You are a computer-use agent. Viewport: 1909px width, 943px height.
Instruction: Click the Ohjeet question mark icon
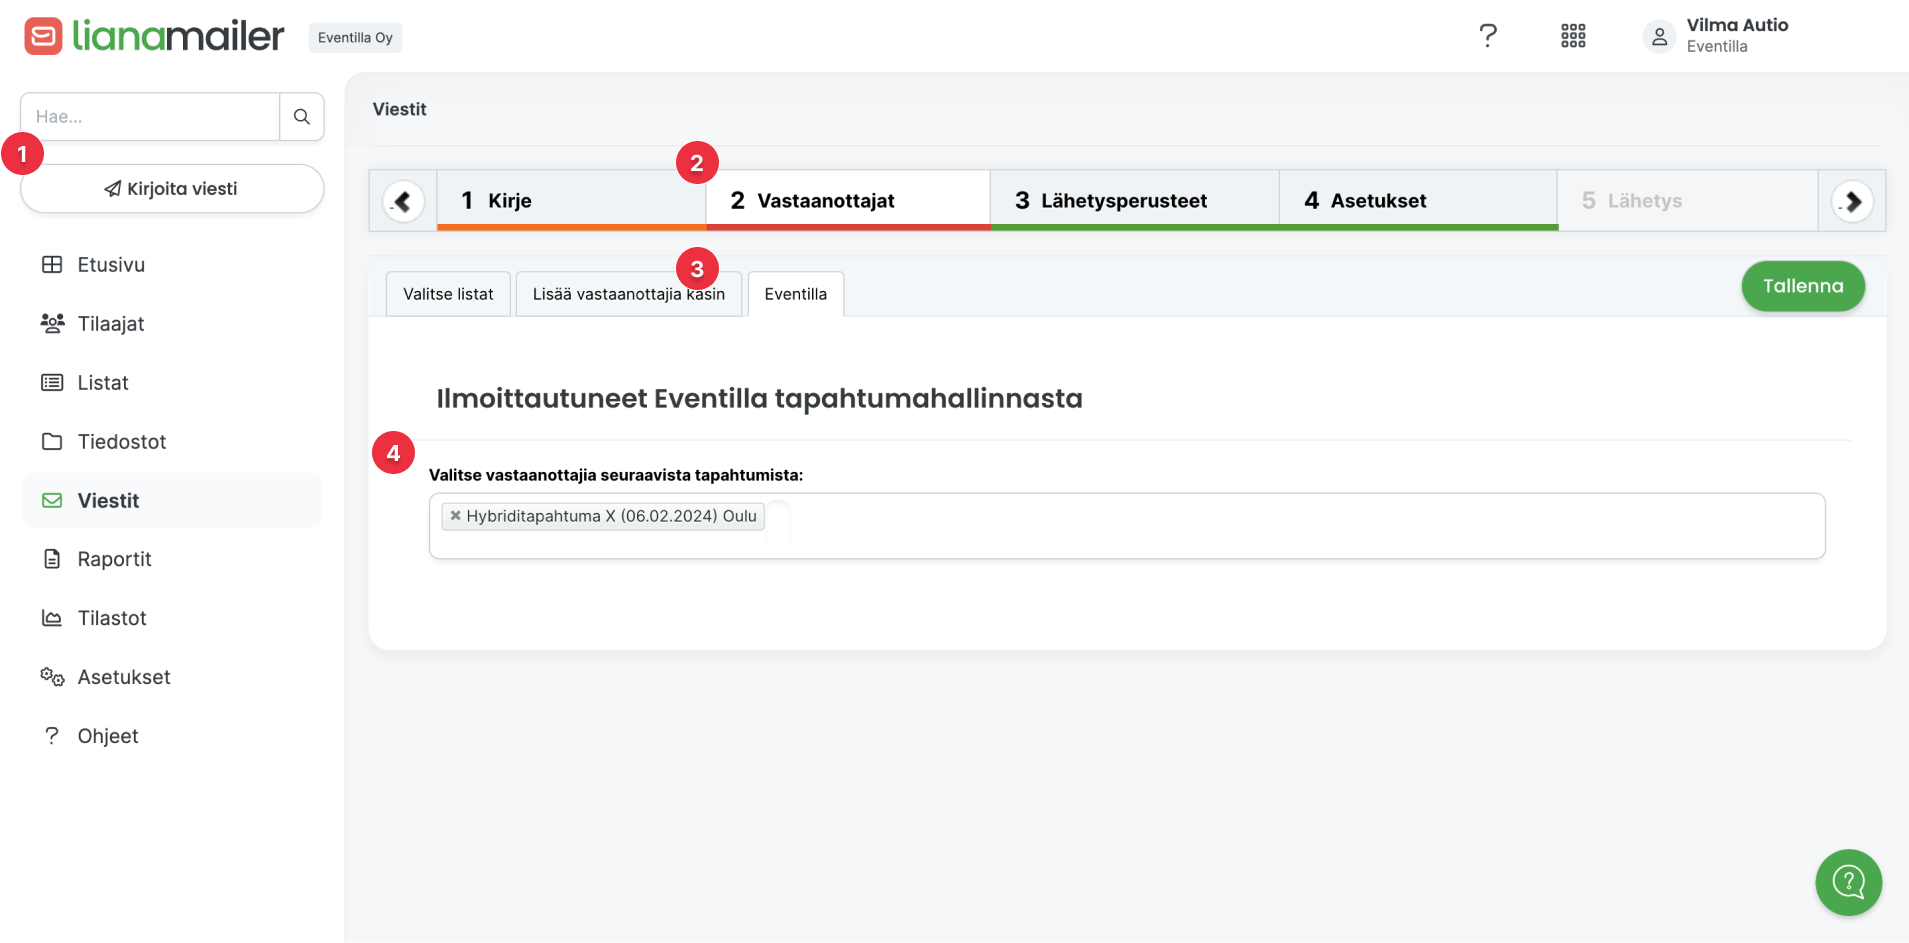coord(52,736)
